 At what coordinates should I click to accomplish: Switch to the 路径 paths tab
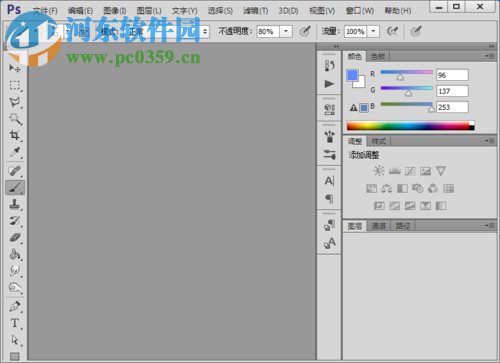coord(403,226)
